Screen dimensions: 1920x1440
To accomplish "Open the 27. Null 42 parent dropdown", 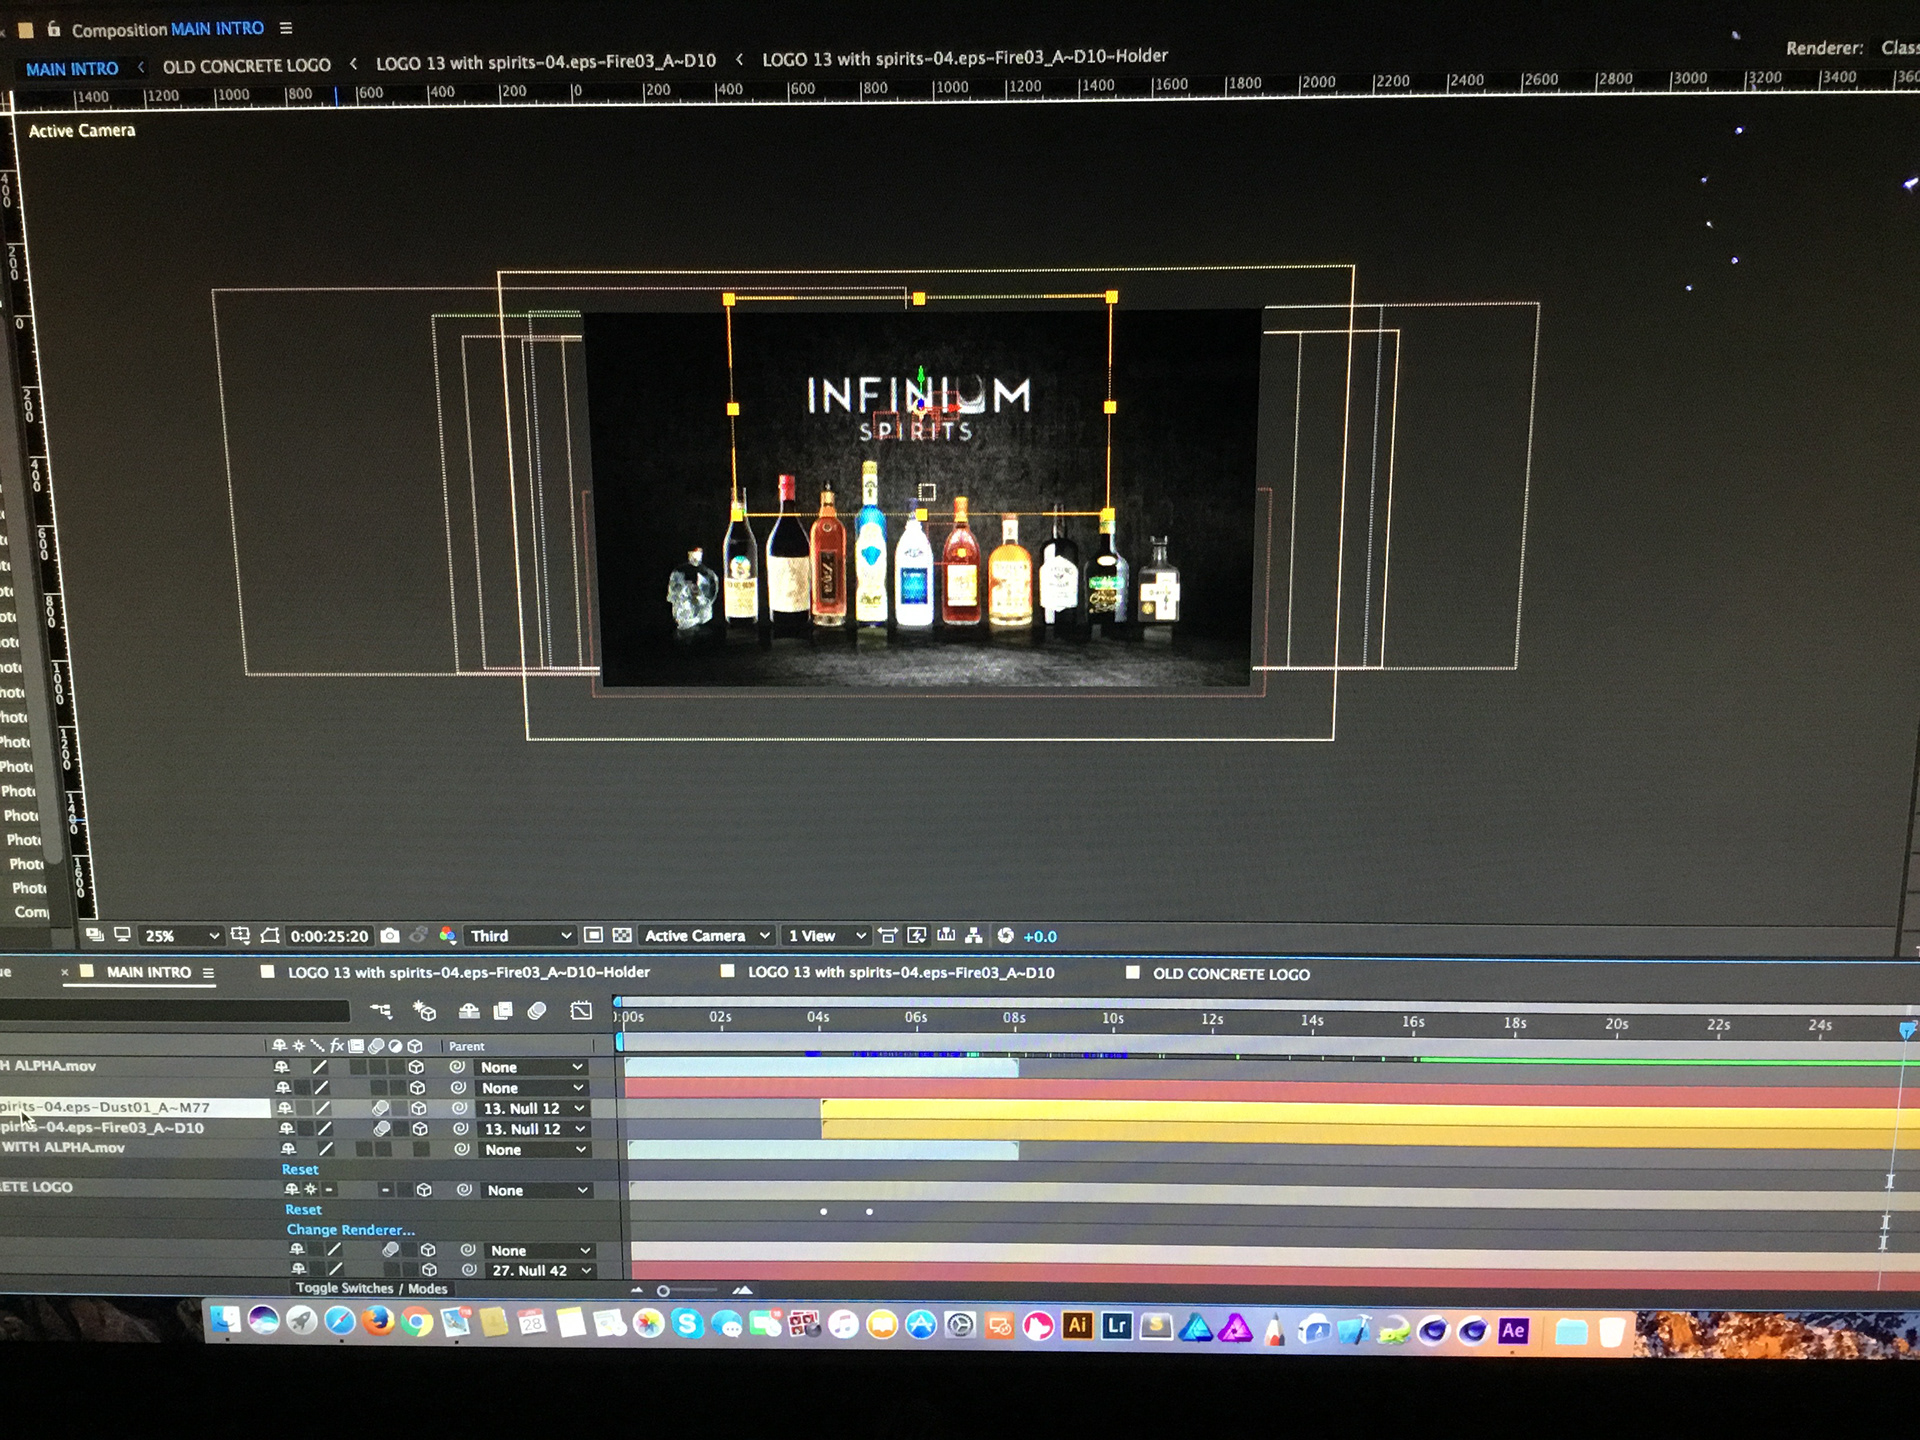I will pyautogui.click(x=541, y=1270).
